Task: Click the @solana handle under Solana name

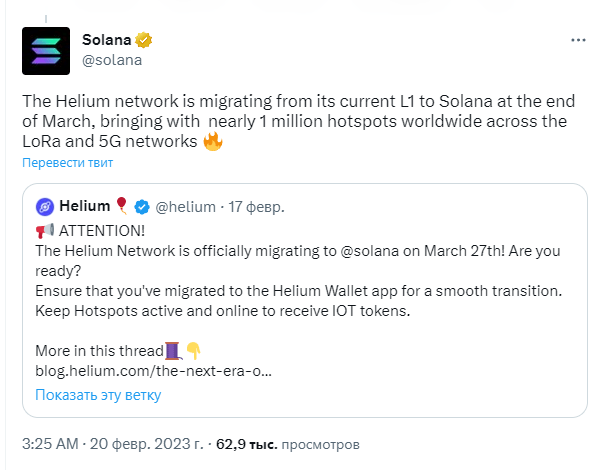Action: point(112,60)
